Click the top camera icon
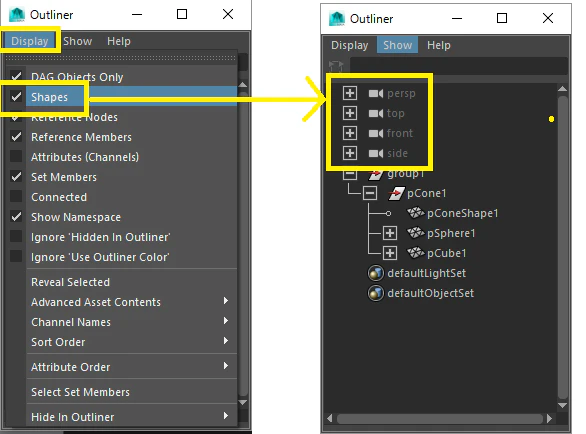This screenshot has height=434, width=586. [x=376, y=113]
